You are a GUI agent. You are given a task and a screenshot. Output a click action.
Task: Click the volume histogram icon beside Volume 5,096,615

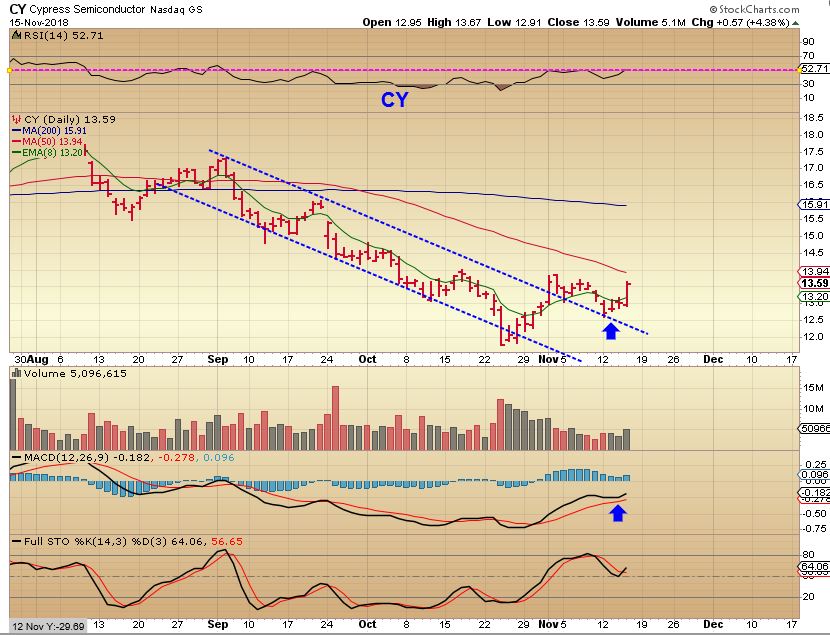coord(16,374)
